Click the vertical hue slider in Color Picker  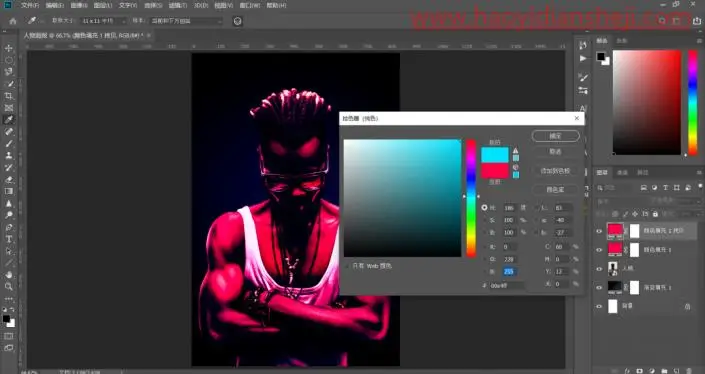[x=471, y=198]
